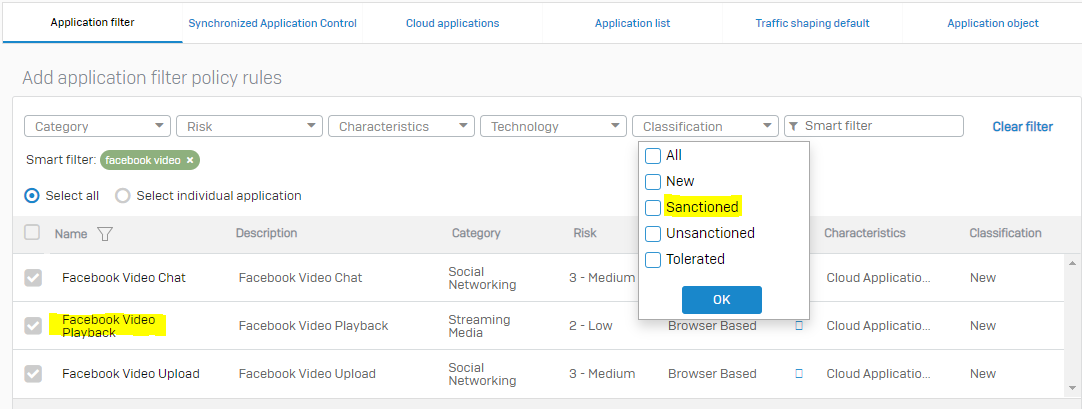Image resolution: width=1082 pixels, height=409 pixels.
Task: Open the Category dropdown
Action: coord(97,126)
